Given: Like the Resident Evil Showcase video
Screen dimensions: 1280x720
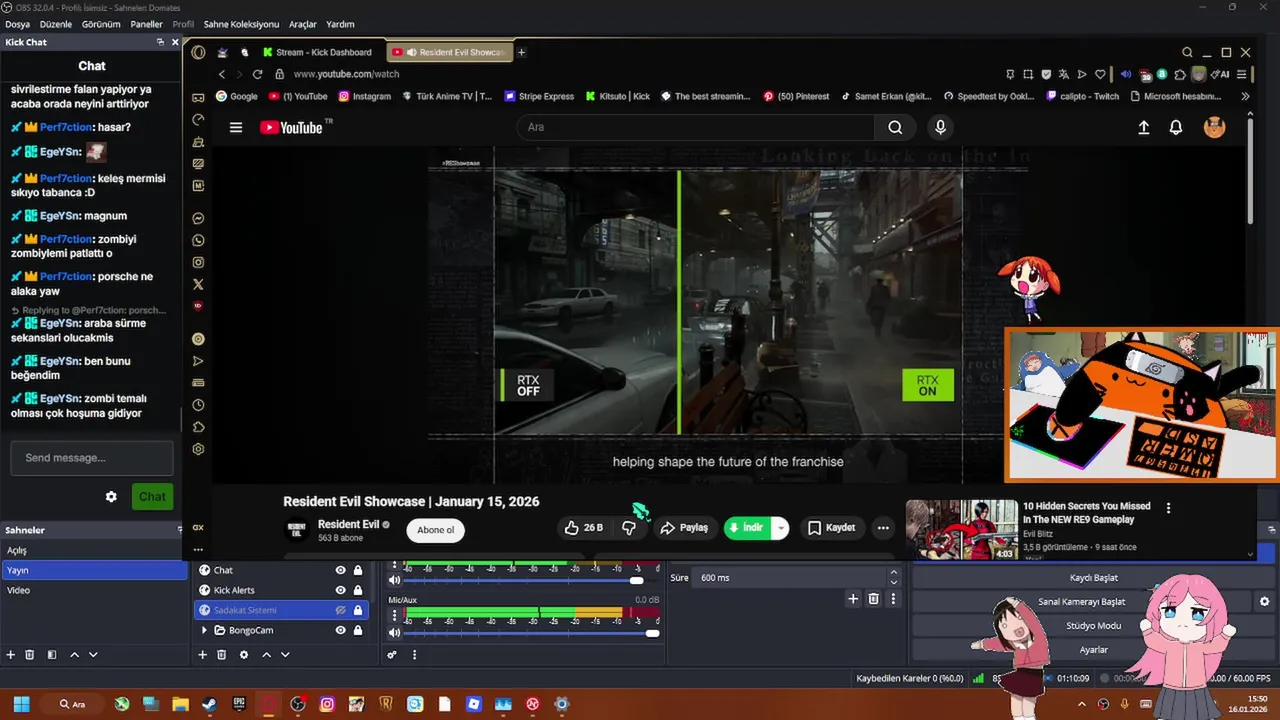Looking at the screenshot, I should point(583,528).
